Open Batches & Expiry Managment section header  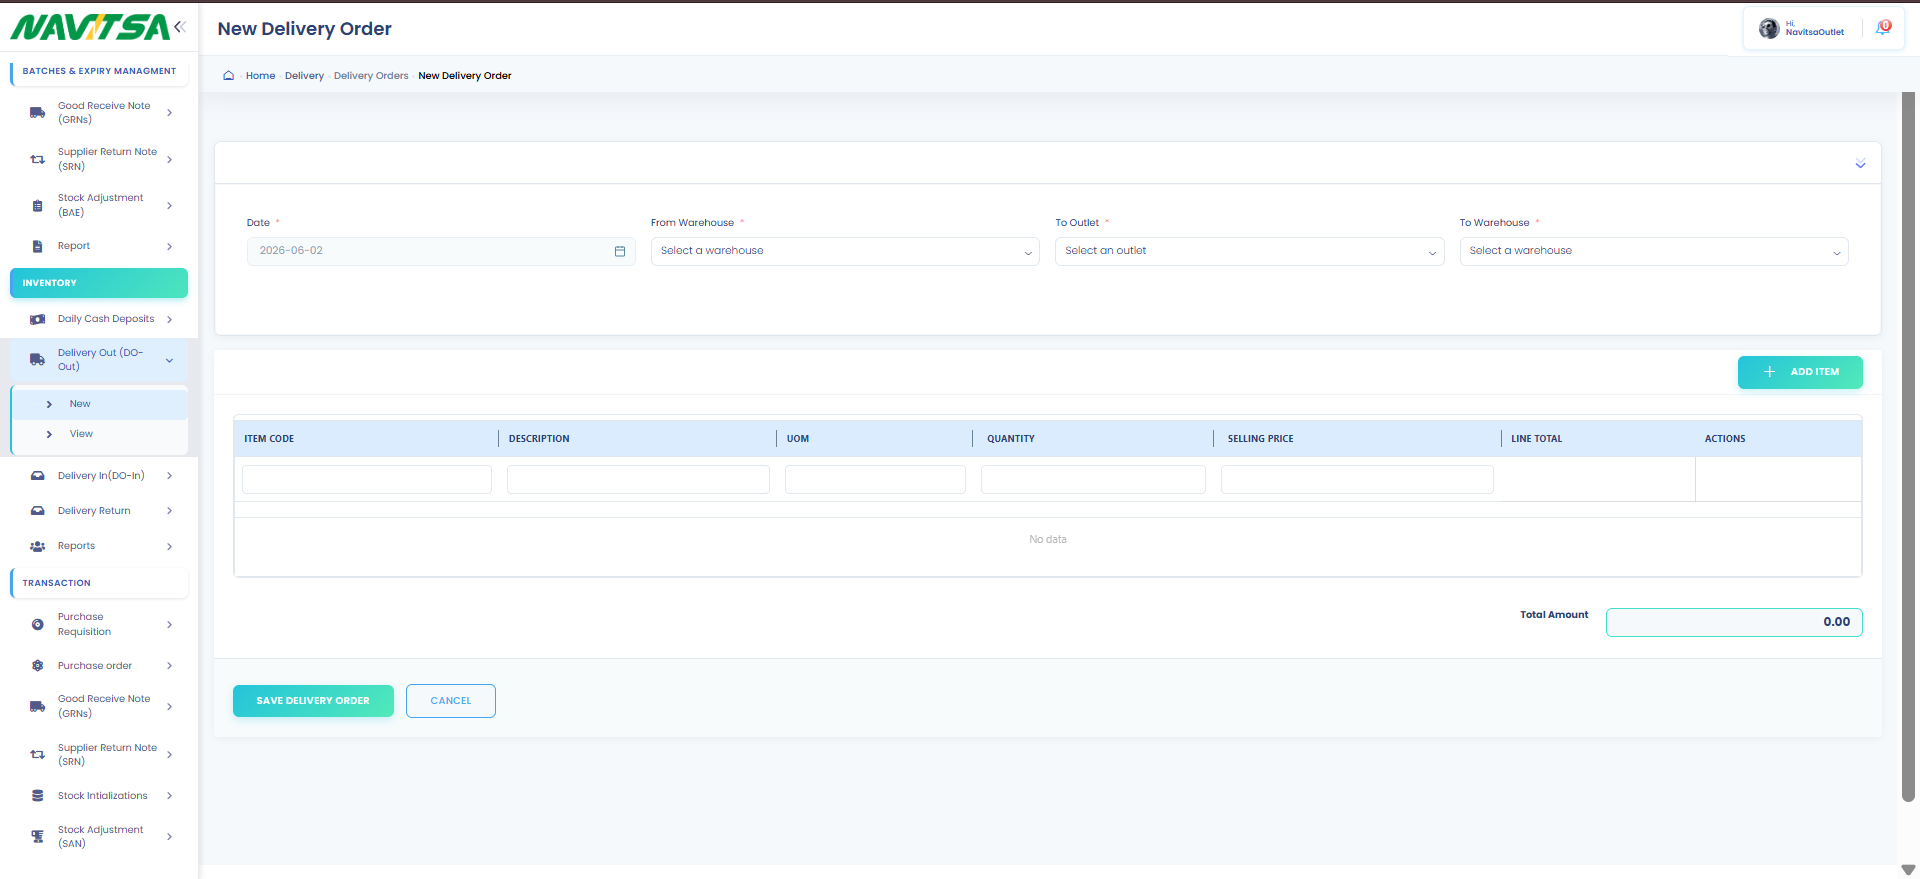(x=99, y=71)
